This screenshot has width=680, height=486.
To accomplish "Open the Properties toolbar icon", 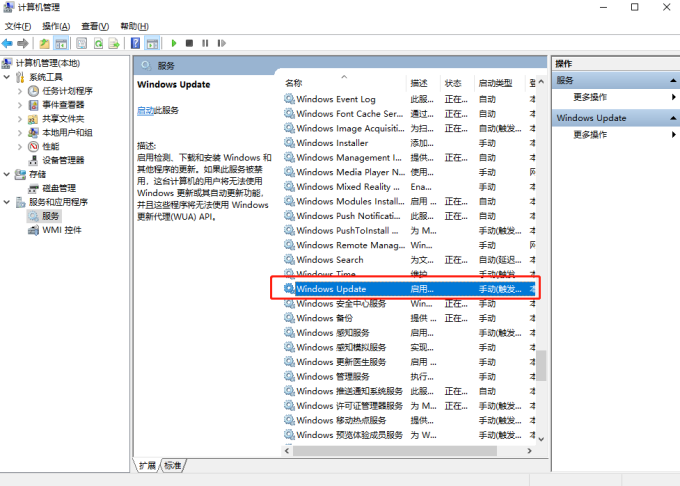I will pyautogui.click(x=82, y=43).
